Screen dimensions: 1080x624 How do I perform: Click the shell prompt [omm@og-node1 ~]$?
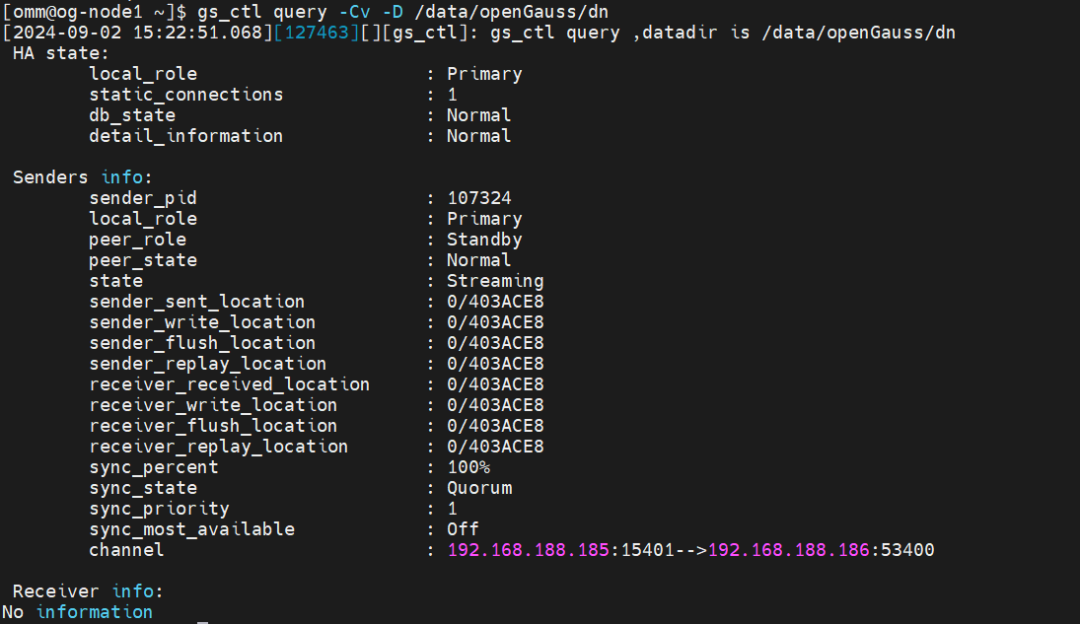coord(94,12)
